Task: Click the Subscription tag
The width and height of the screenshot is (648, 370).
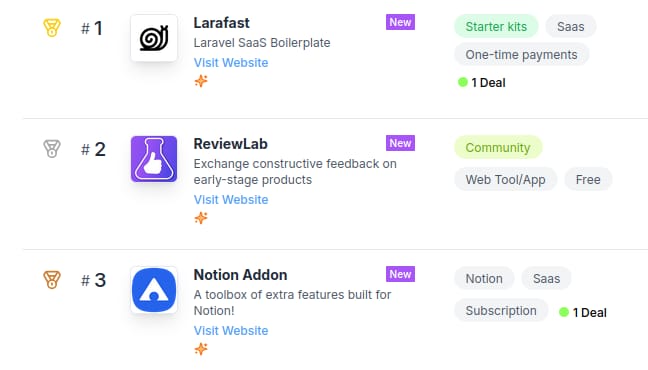Action: coord(501,311)
